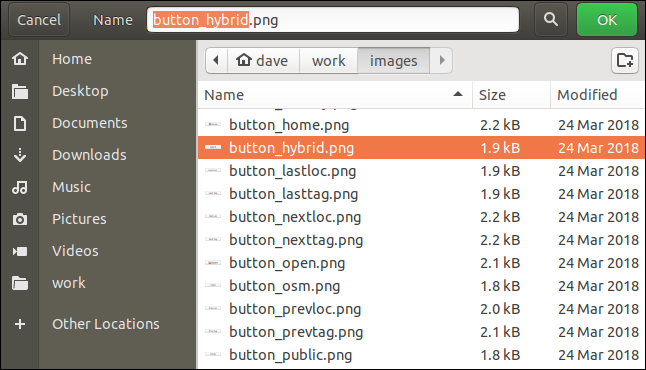Navigate the path bar backward with the left arrow
Viewport: 646px width, 370px height.
216,61
